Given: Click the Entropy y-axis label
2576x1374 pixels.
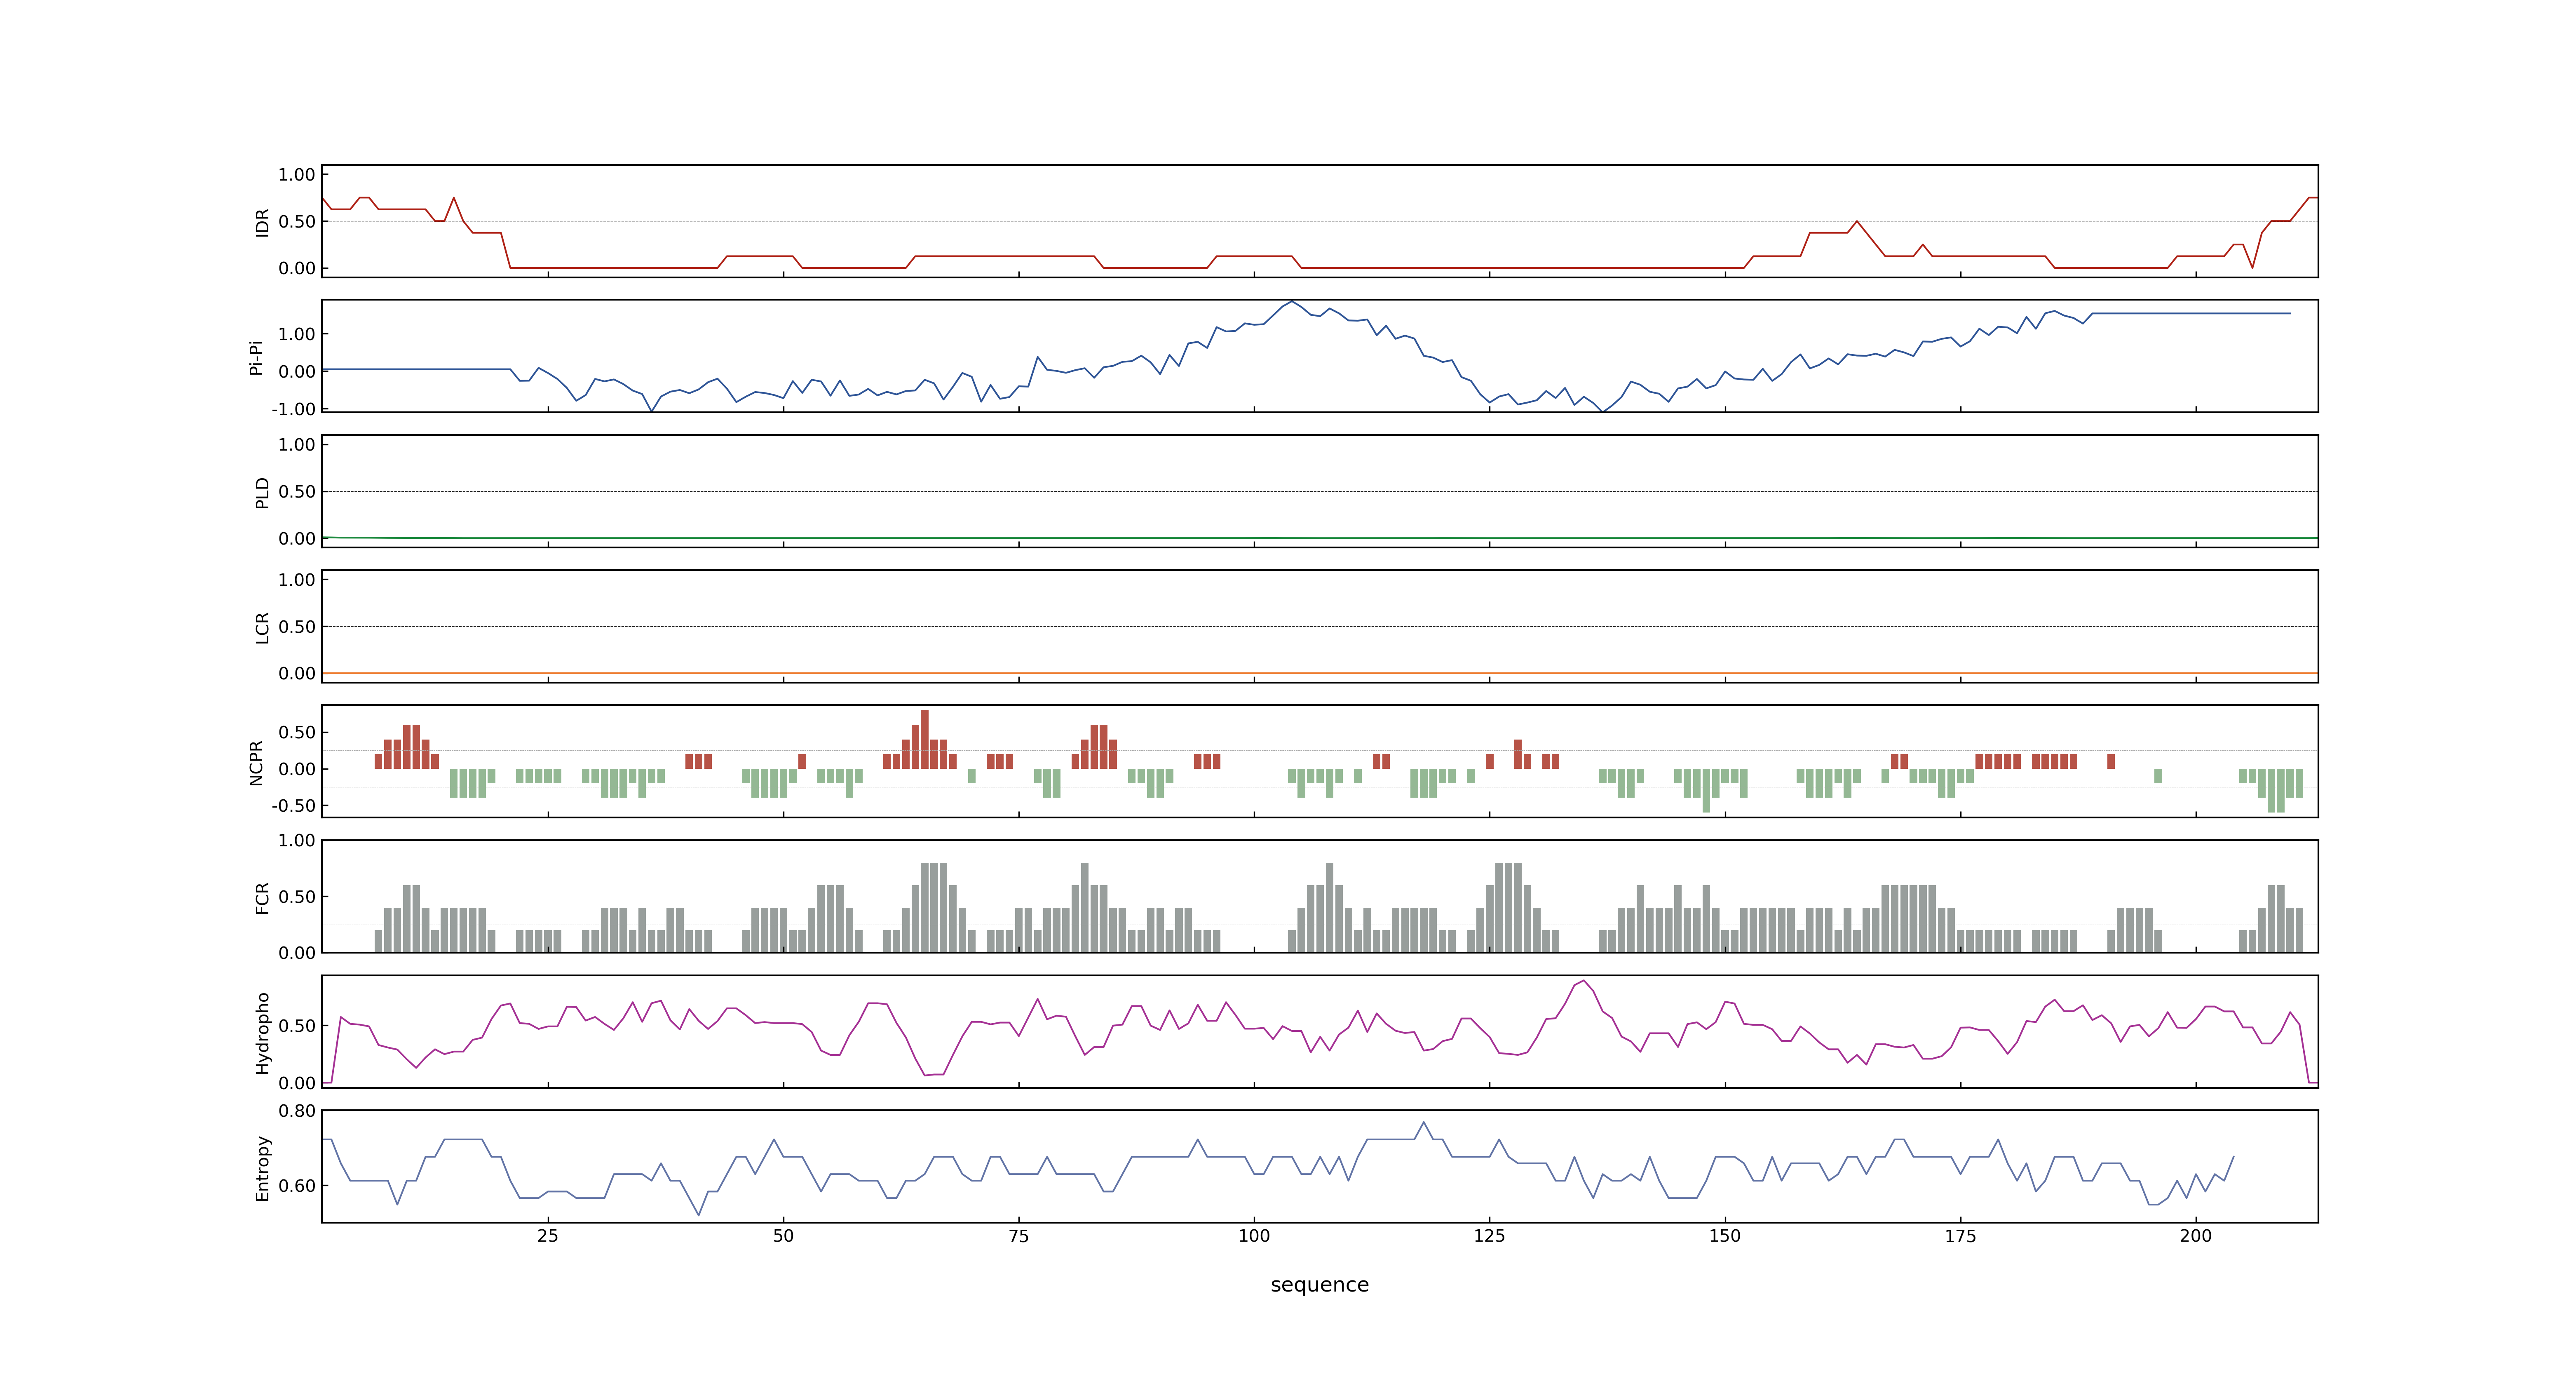Looking at the screenshot, I should click(262, 1167).
